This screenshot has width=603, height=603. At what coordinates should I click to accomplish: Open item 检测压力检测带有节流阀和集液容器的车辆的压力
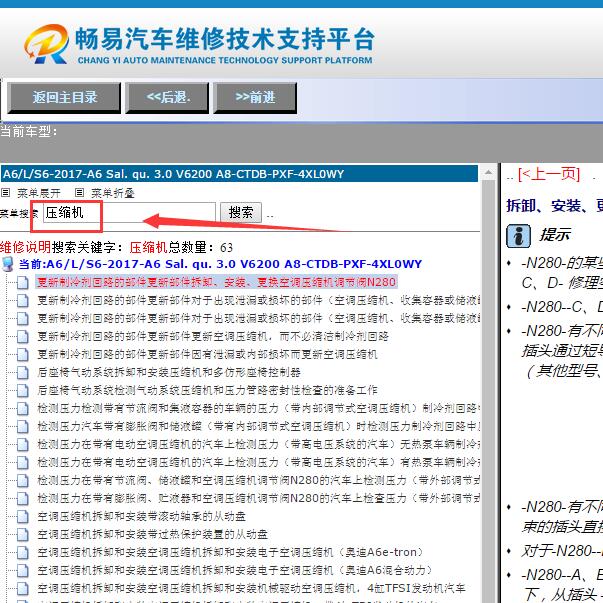coord(258,408)
